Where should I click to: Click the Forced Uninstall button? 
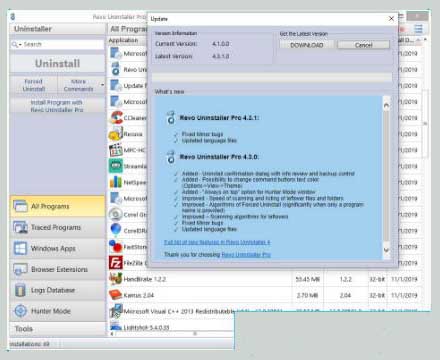pyautogui.click(x=34, y=85)
